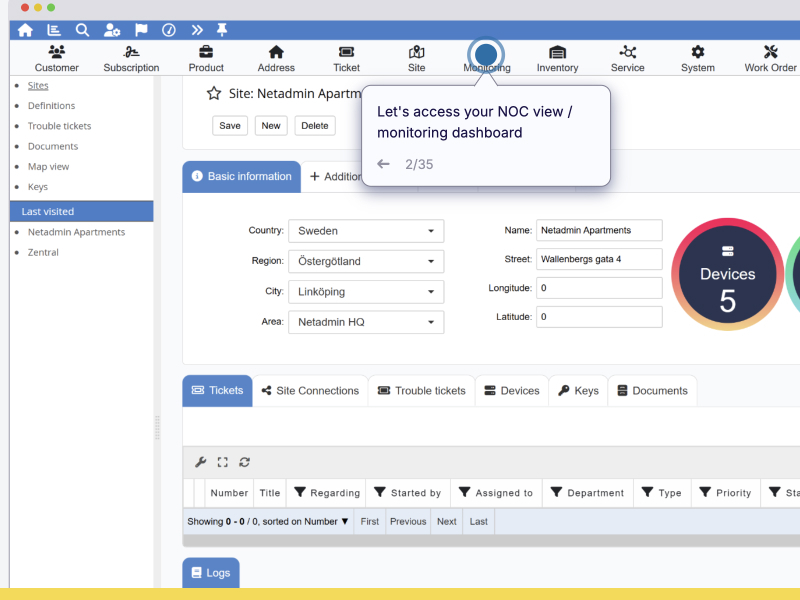
Task: Go to Next page of tickets
Action: 446,521
